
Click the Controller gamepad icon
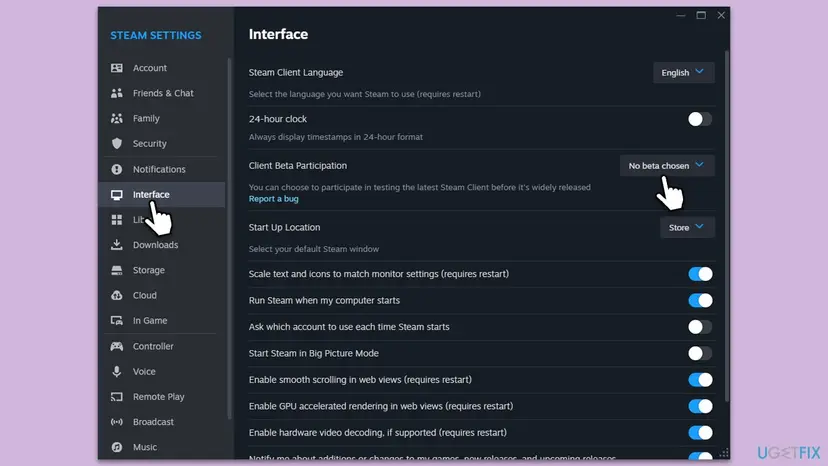pyautogui.click(x=117, y=346)
